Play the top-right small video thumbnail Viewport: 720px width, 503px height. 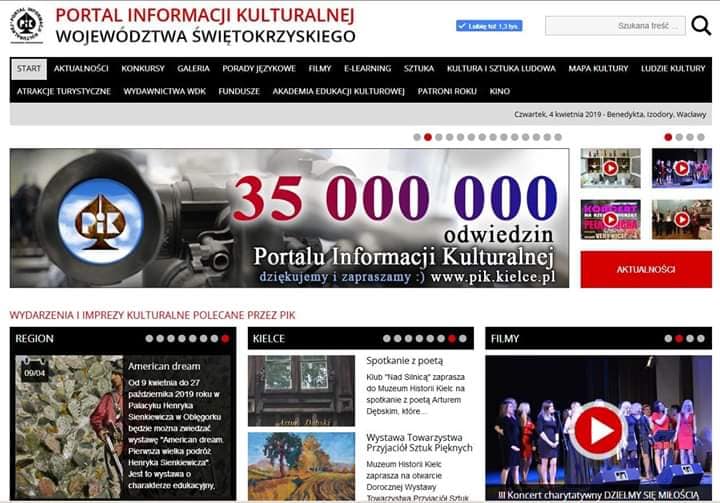click(x=682, y=168)
